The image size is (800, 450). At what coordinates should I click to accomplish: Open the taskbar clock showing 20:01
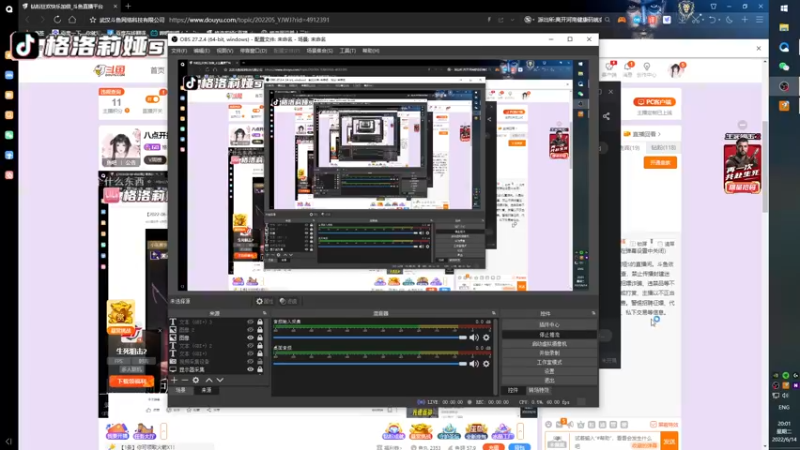[x=784, y=431]
